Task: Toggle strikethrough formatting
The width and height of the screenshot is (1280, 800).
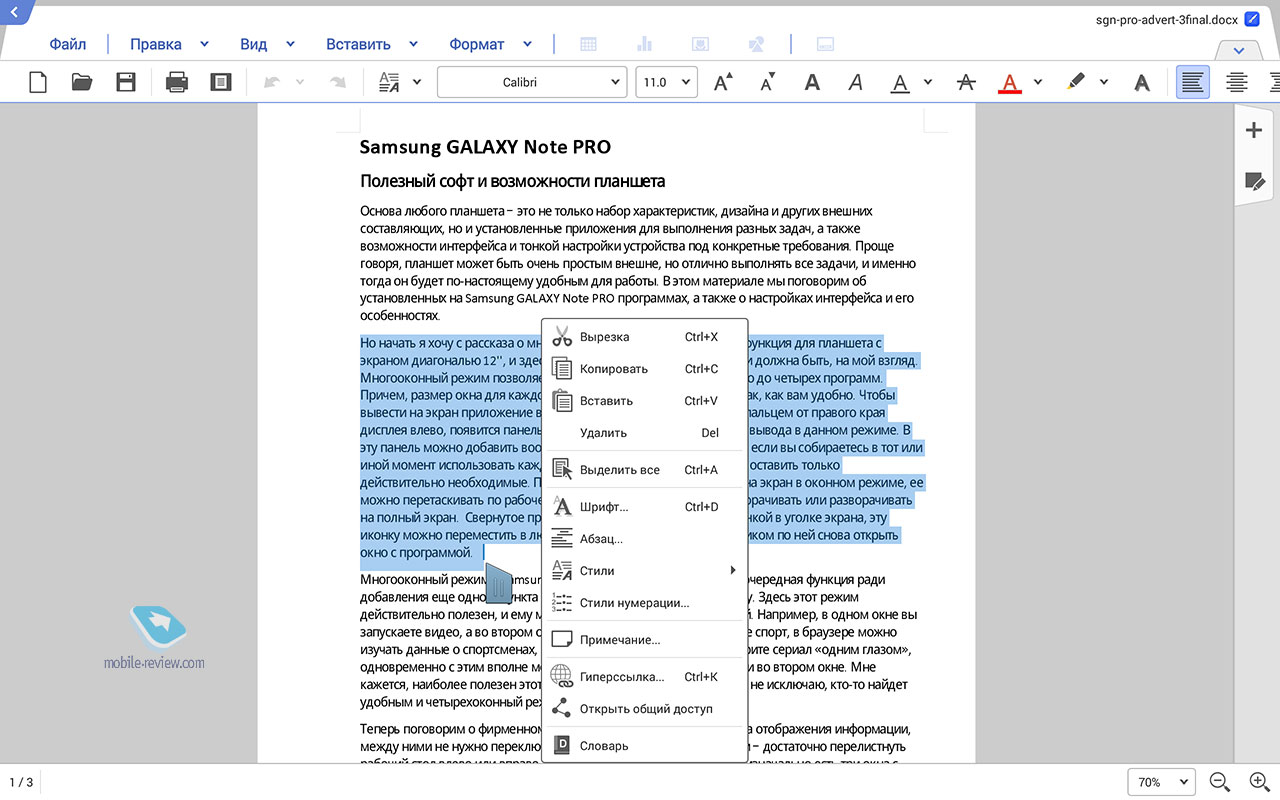Action: coord(965,82)
